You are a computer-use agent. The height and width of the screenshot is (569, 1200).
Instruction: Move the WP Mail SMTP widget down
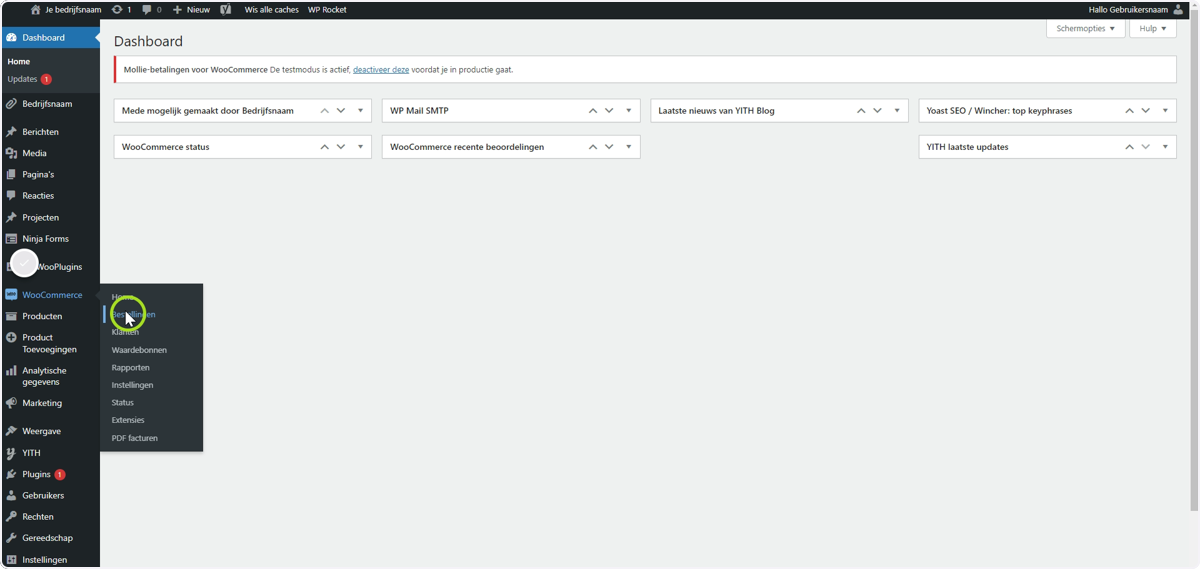tap(609, 110)
